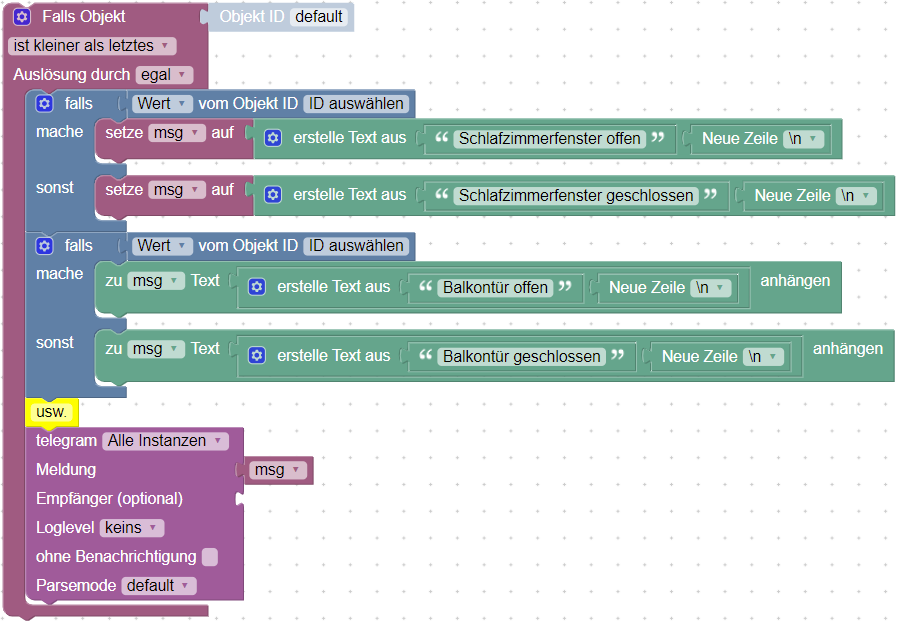Click 'anhängen' on the Balkontür geschlossen block
900x626 pixels.
(x=848, y=349)
